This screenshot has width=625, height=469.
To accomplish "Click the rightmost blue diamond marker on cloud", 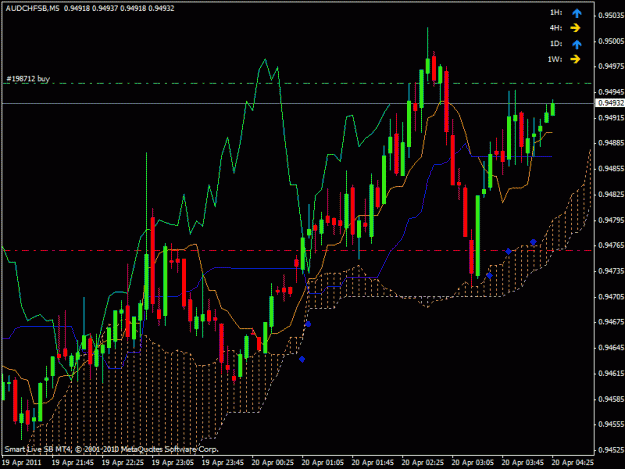I will 533,242.
